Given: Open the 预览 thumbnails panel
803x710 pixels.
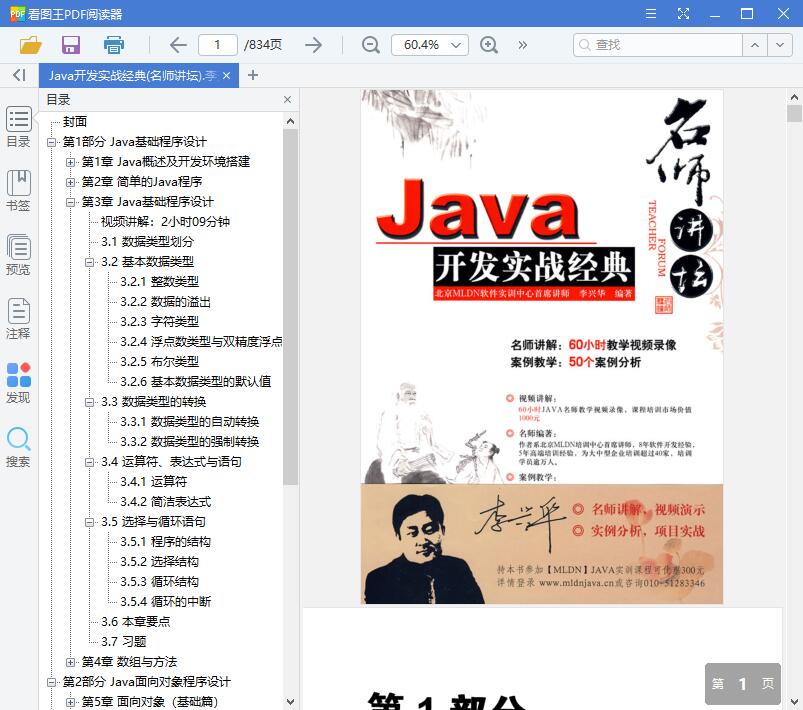Looking at the screenshot, I should coord(18,255).
